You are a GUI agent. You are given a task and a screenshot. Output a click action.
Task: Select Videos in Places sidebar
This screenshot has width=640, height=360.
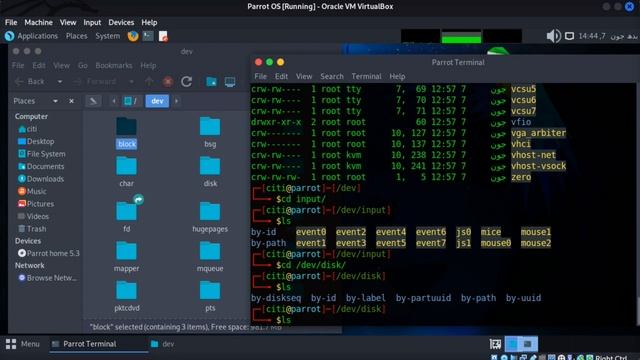pyautogui.click(x=33, y=216)
